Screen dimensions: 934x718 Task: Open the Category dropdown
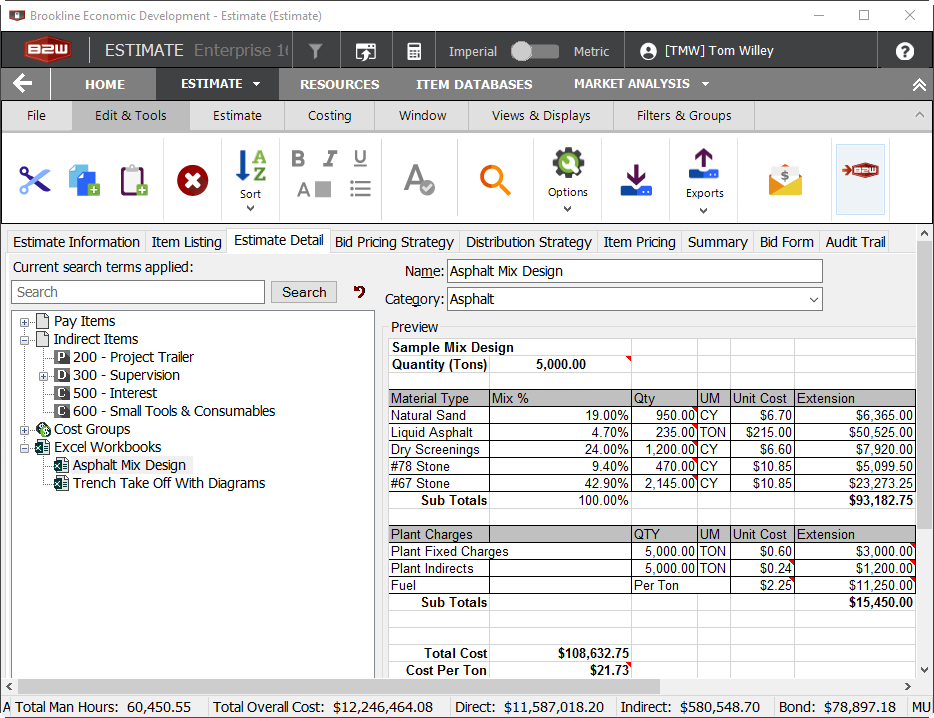point(813,299)
